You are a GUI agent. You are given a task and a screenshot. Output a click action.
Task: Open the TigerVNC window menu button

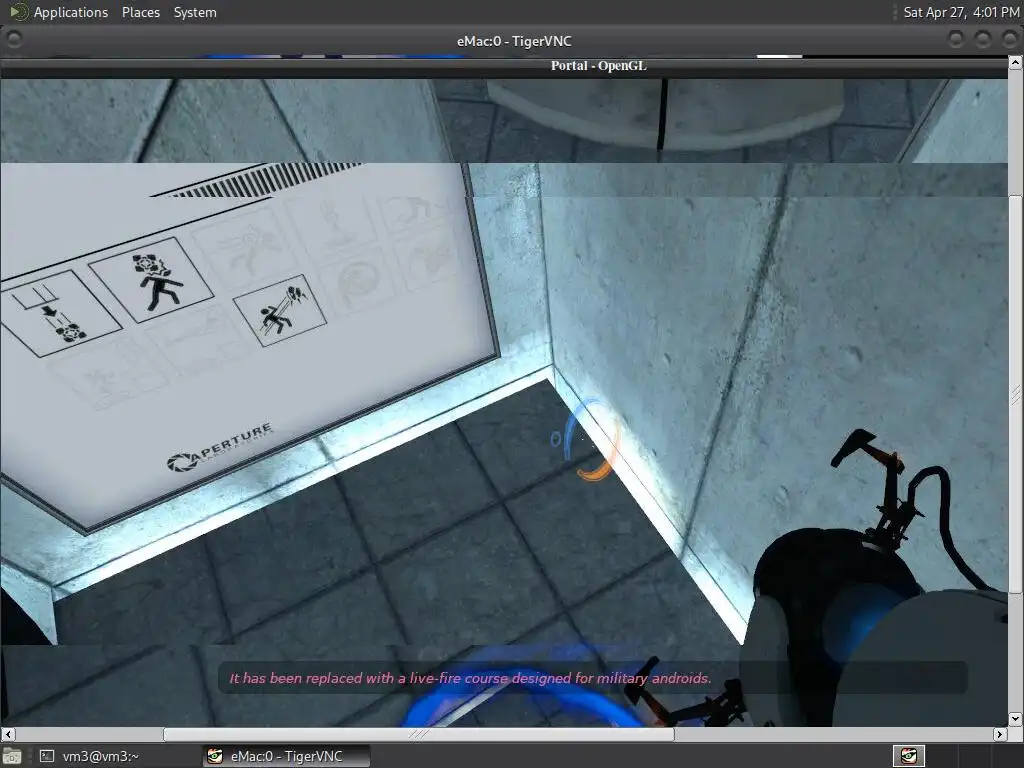pyautogui.click(x=13, y=39)
